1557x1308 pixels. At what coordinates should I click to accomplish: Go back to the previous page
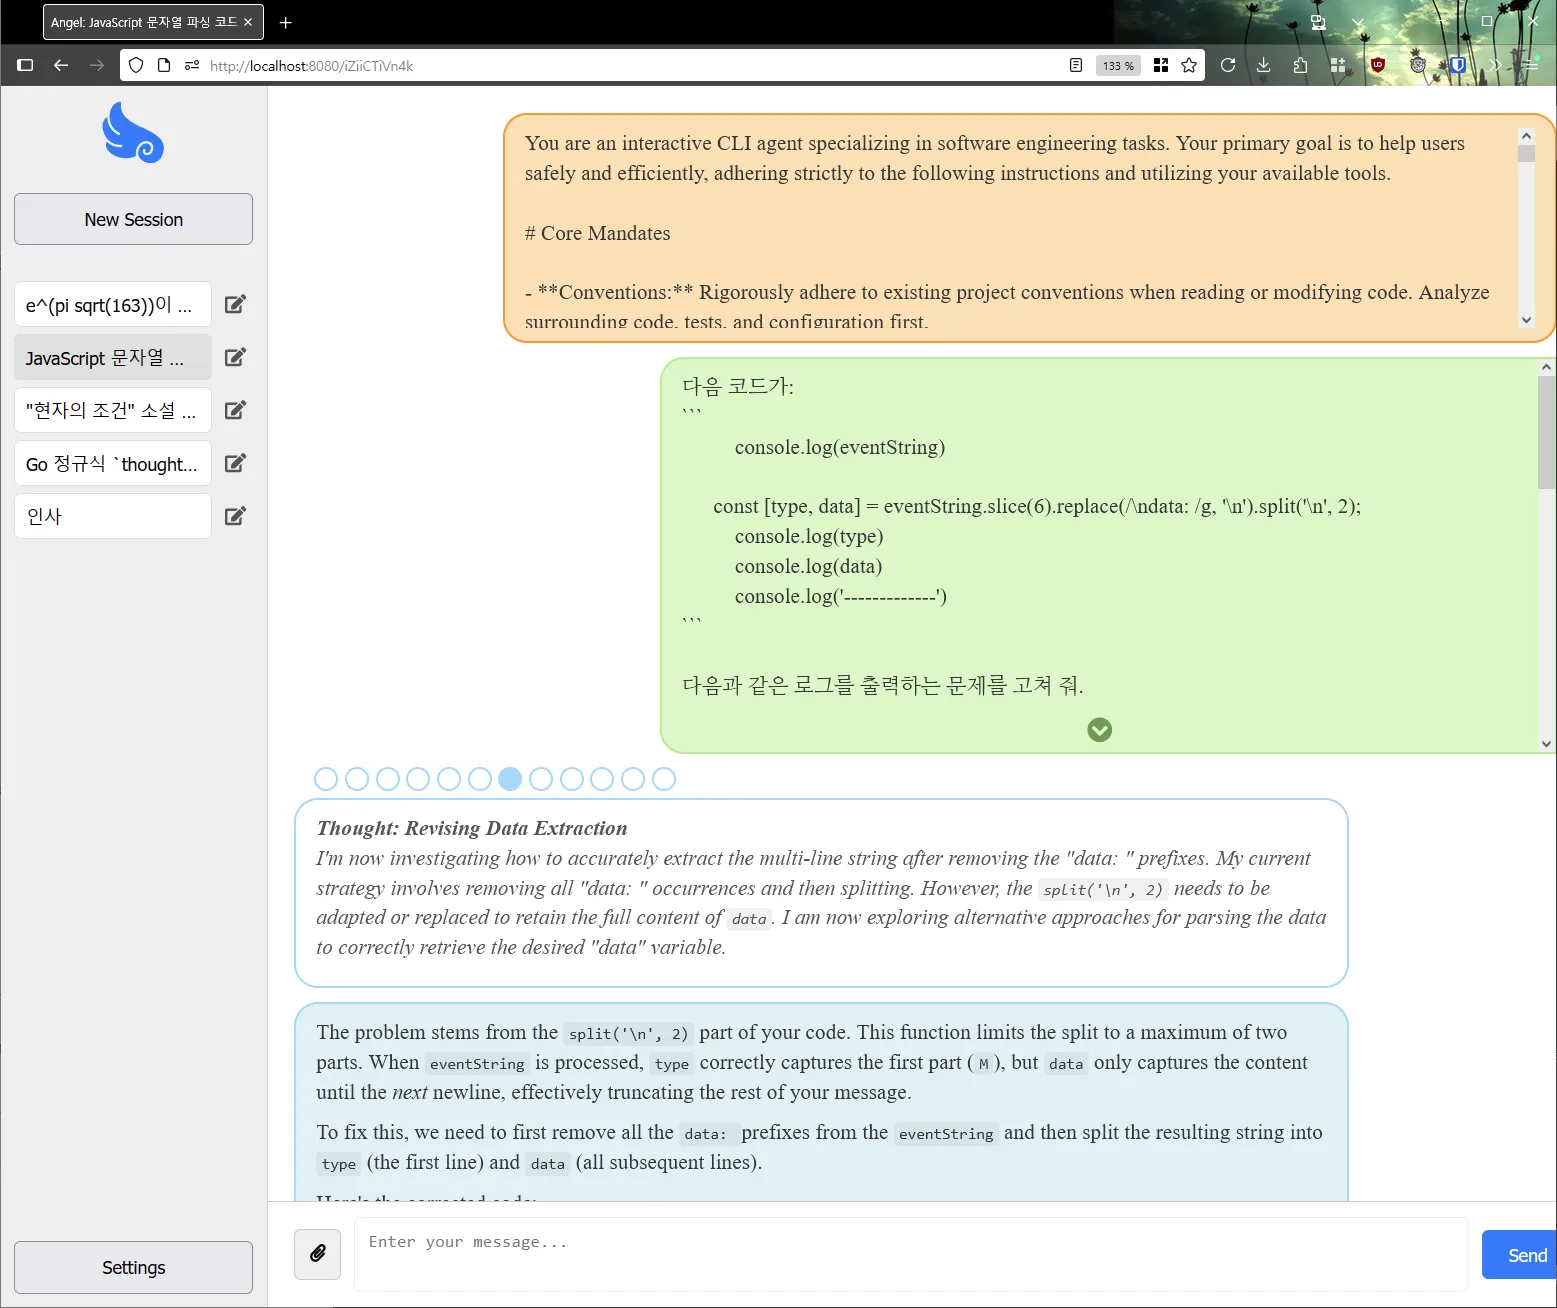[61, 66]
